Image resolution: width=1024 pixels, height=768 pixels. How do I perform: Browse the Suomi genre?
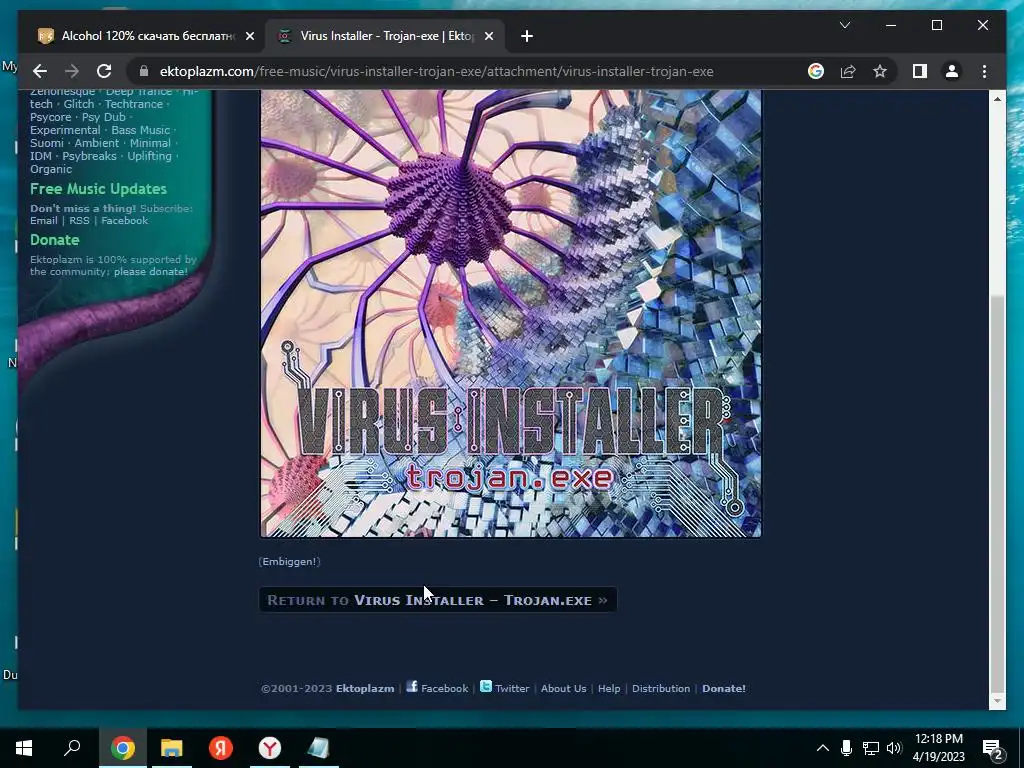click(x=47, y=143)
